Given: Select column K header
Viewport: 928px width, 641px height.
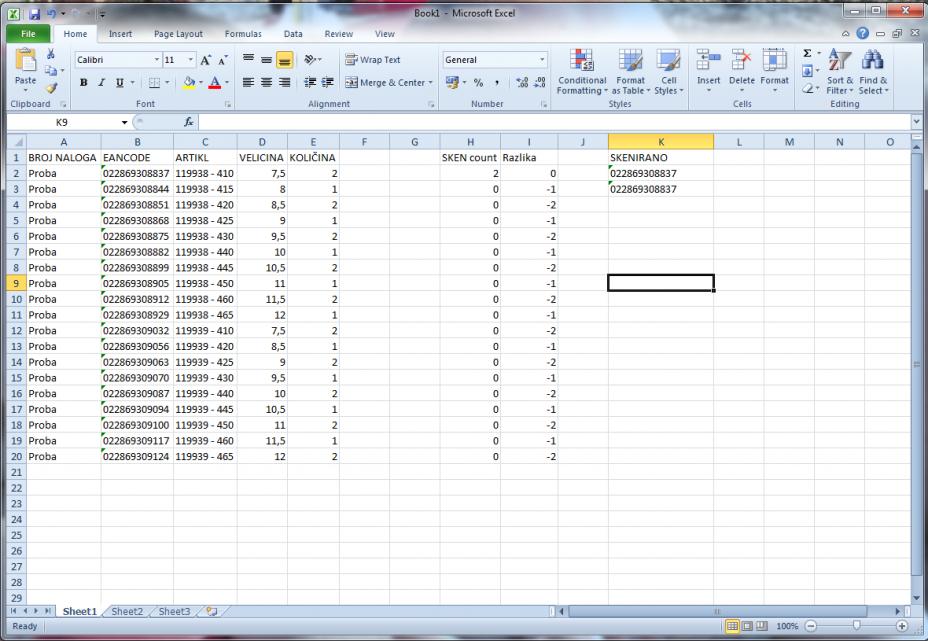Looking at the screenshot, I should click(x=660, y=142).
